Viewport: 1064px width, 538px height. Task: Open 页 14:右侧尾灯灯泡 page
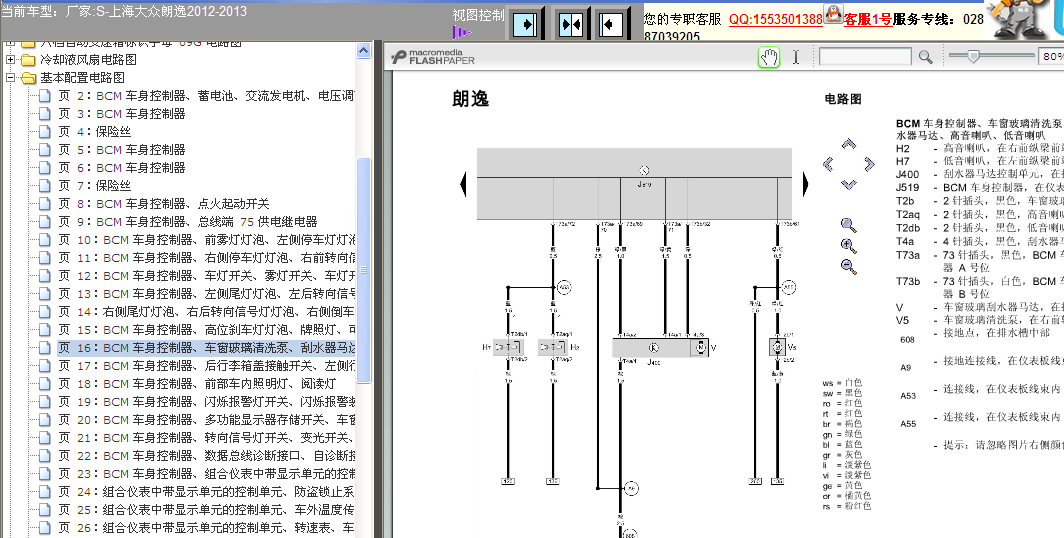click(x=206, y=312)
